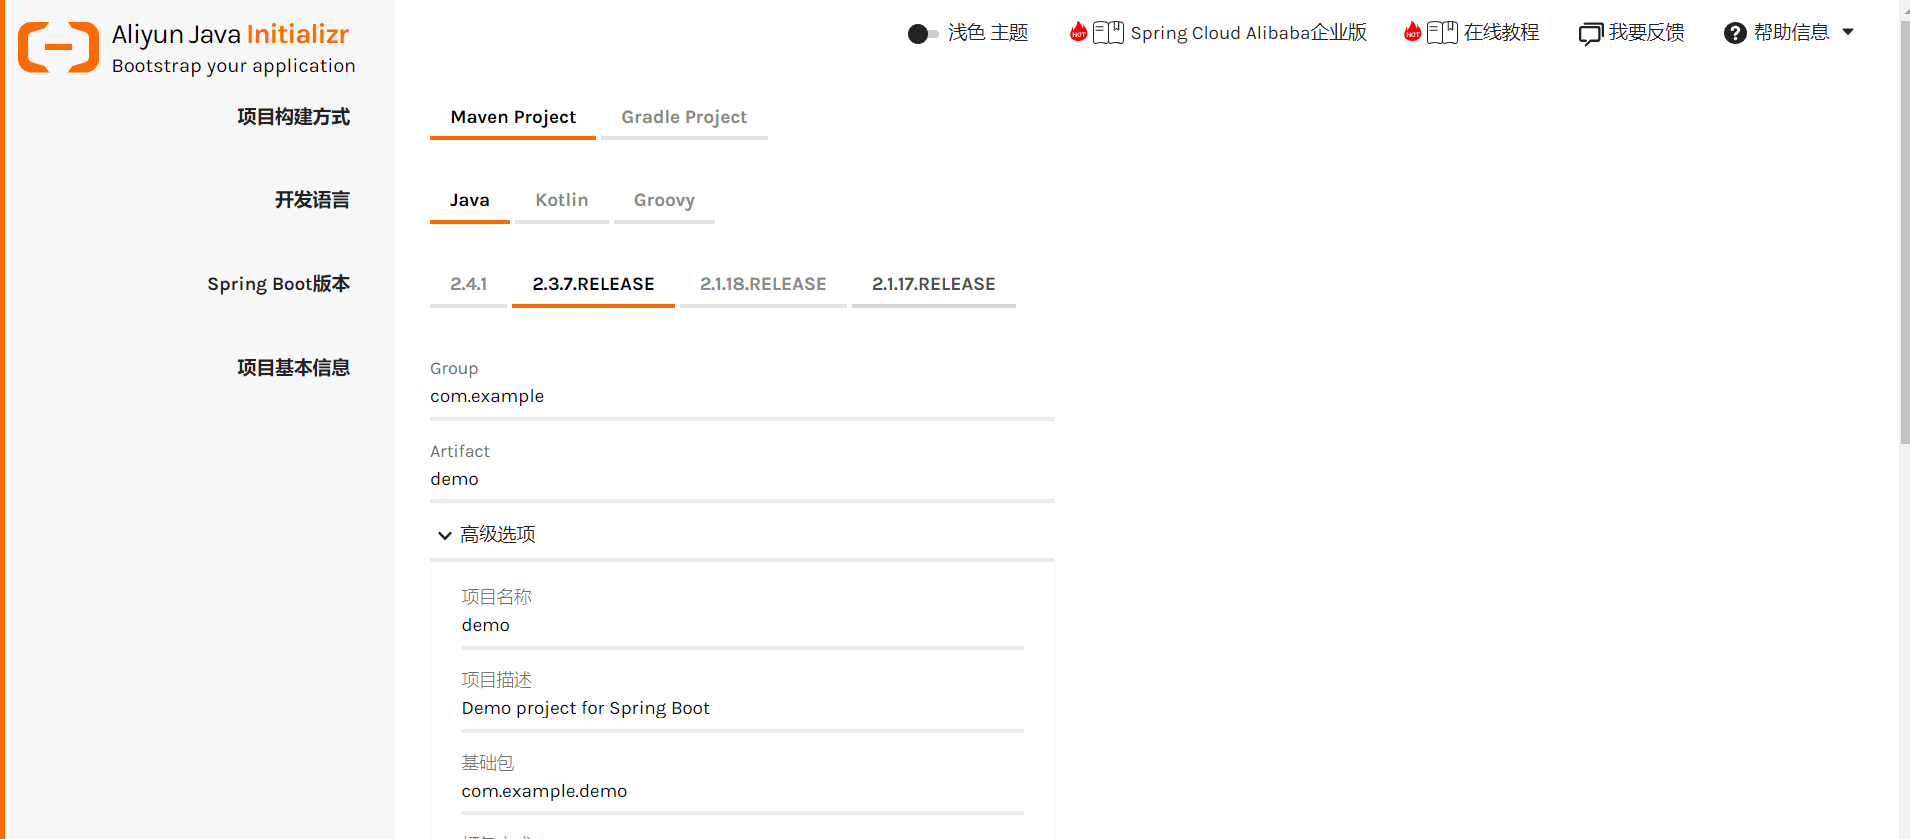Click the Aliyun Java Initializr title

click(230, 35)
